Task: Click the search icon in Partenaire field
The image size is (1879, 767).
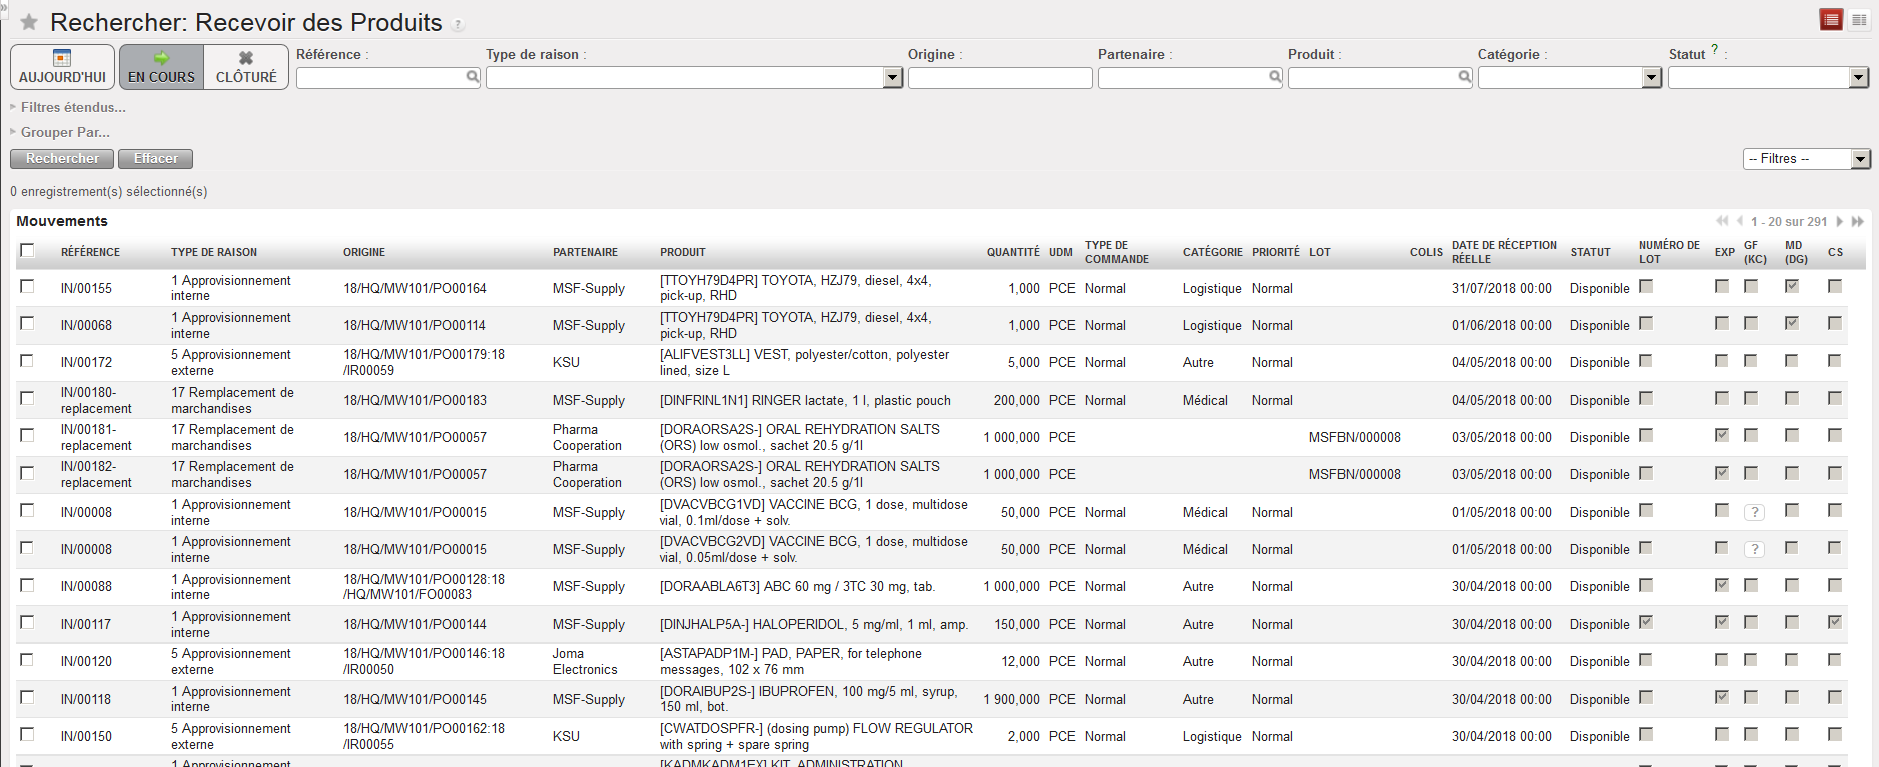Action: (1274, 77)
